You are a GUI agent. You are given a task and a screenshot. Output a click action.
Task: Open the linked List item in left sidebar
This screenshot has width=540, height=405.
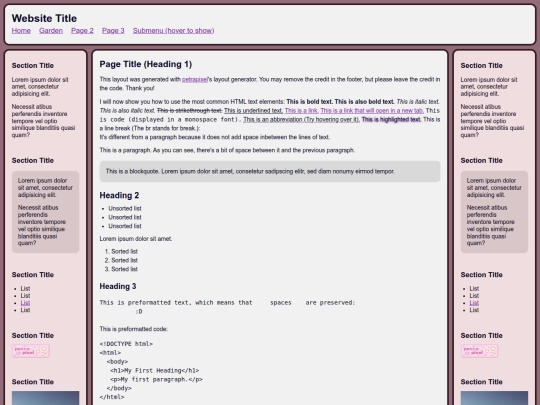[x=25, y=303]
